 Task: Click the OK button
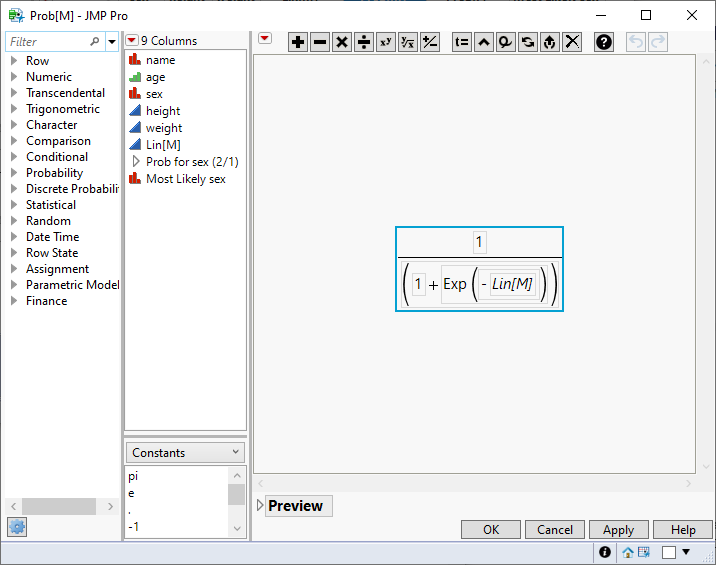pyautogui.click(x=491, y=530)
